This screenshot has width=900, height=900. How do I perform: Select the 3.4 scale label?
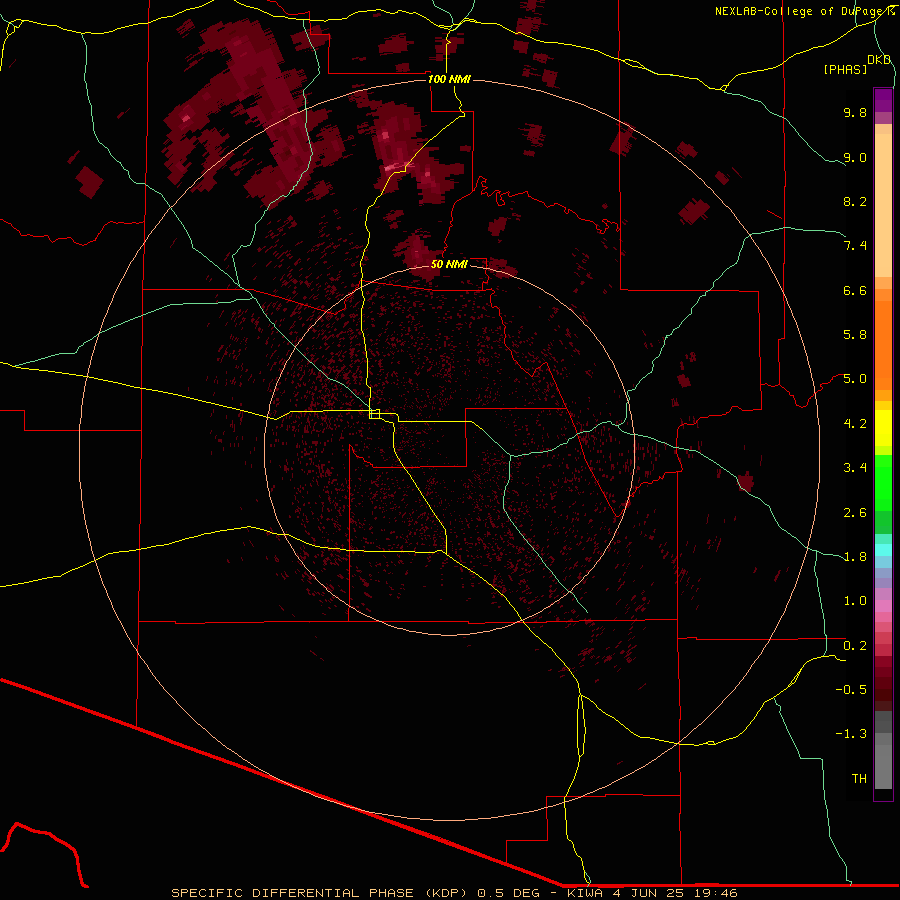[x=855, y=468]
